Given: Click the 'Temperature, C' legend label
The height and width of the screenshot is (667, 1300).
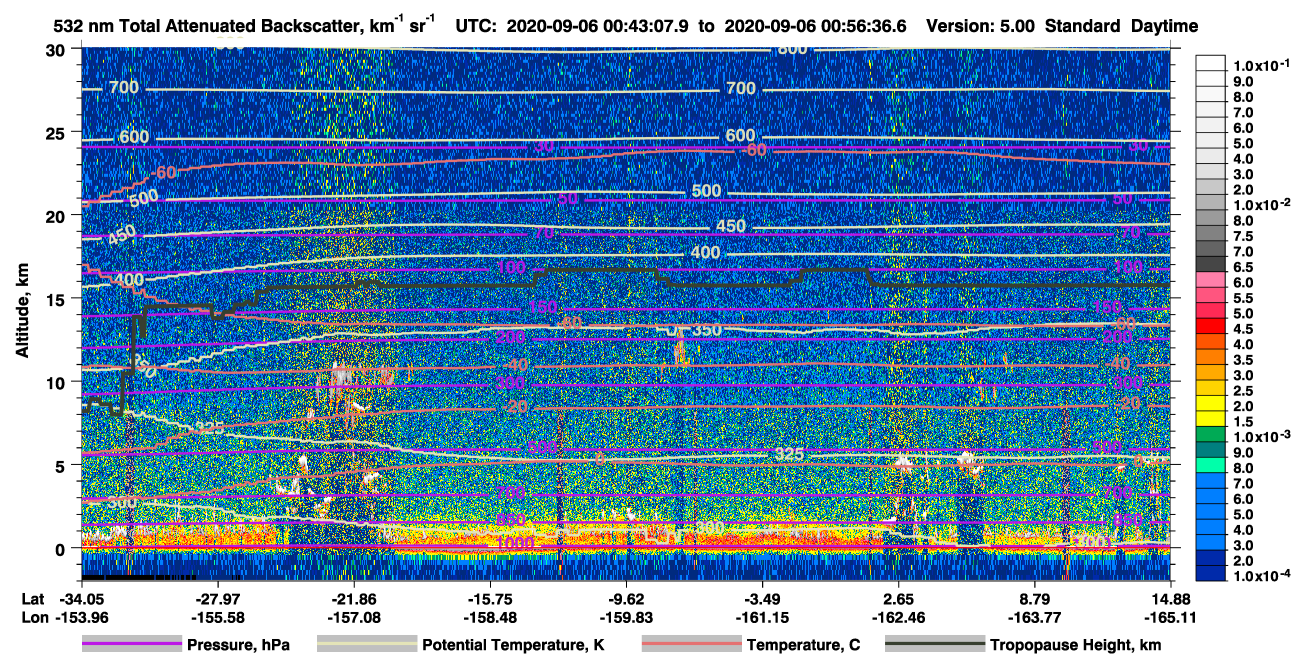Looking at the screenshot, I should coord(803,645).
